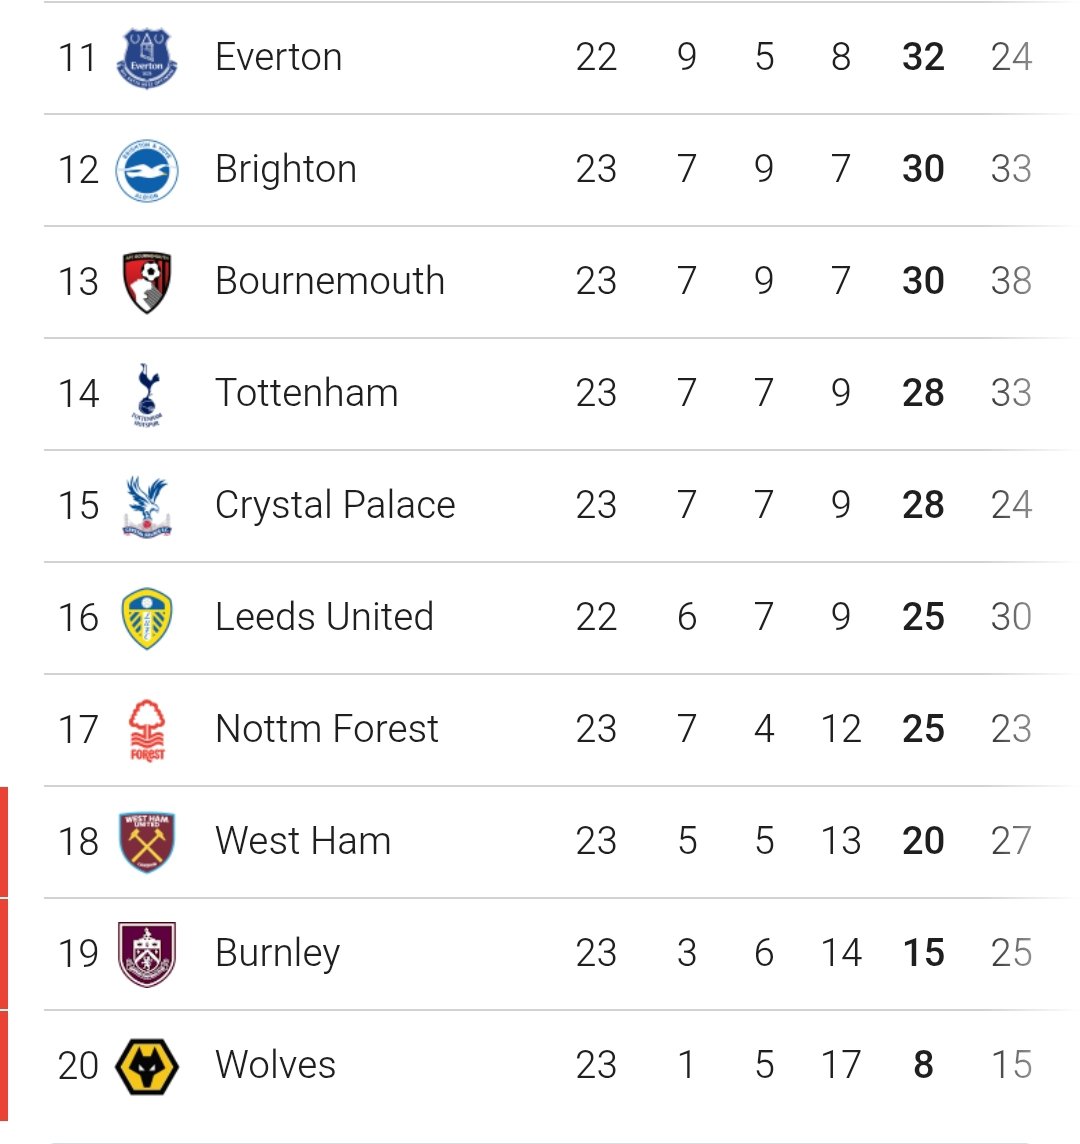Open the Leeds United team link
Screen dimensions: 1080x1144
click(324, 618)
